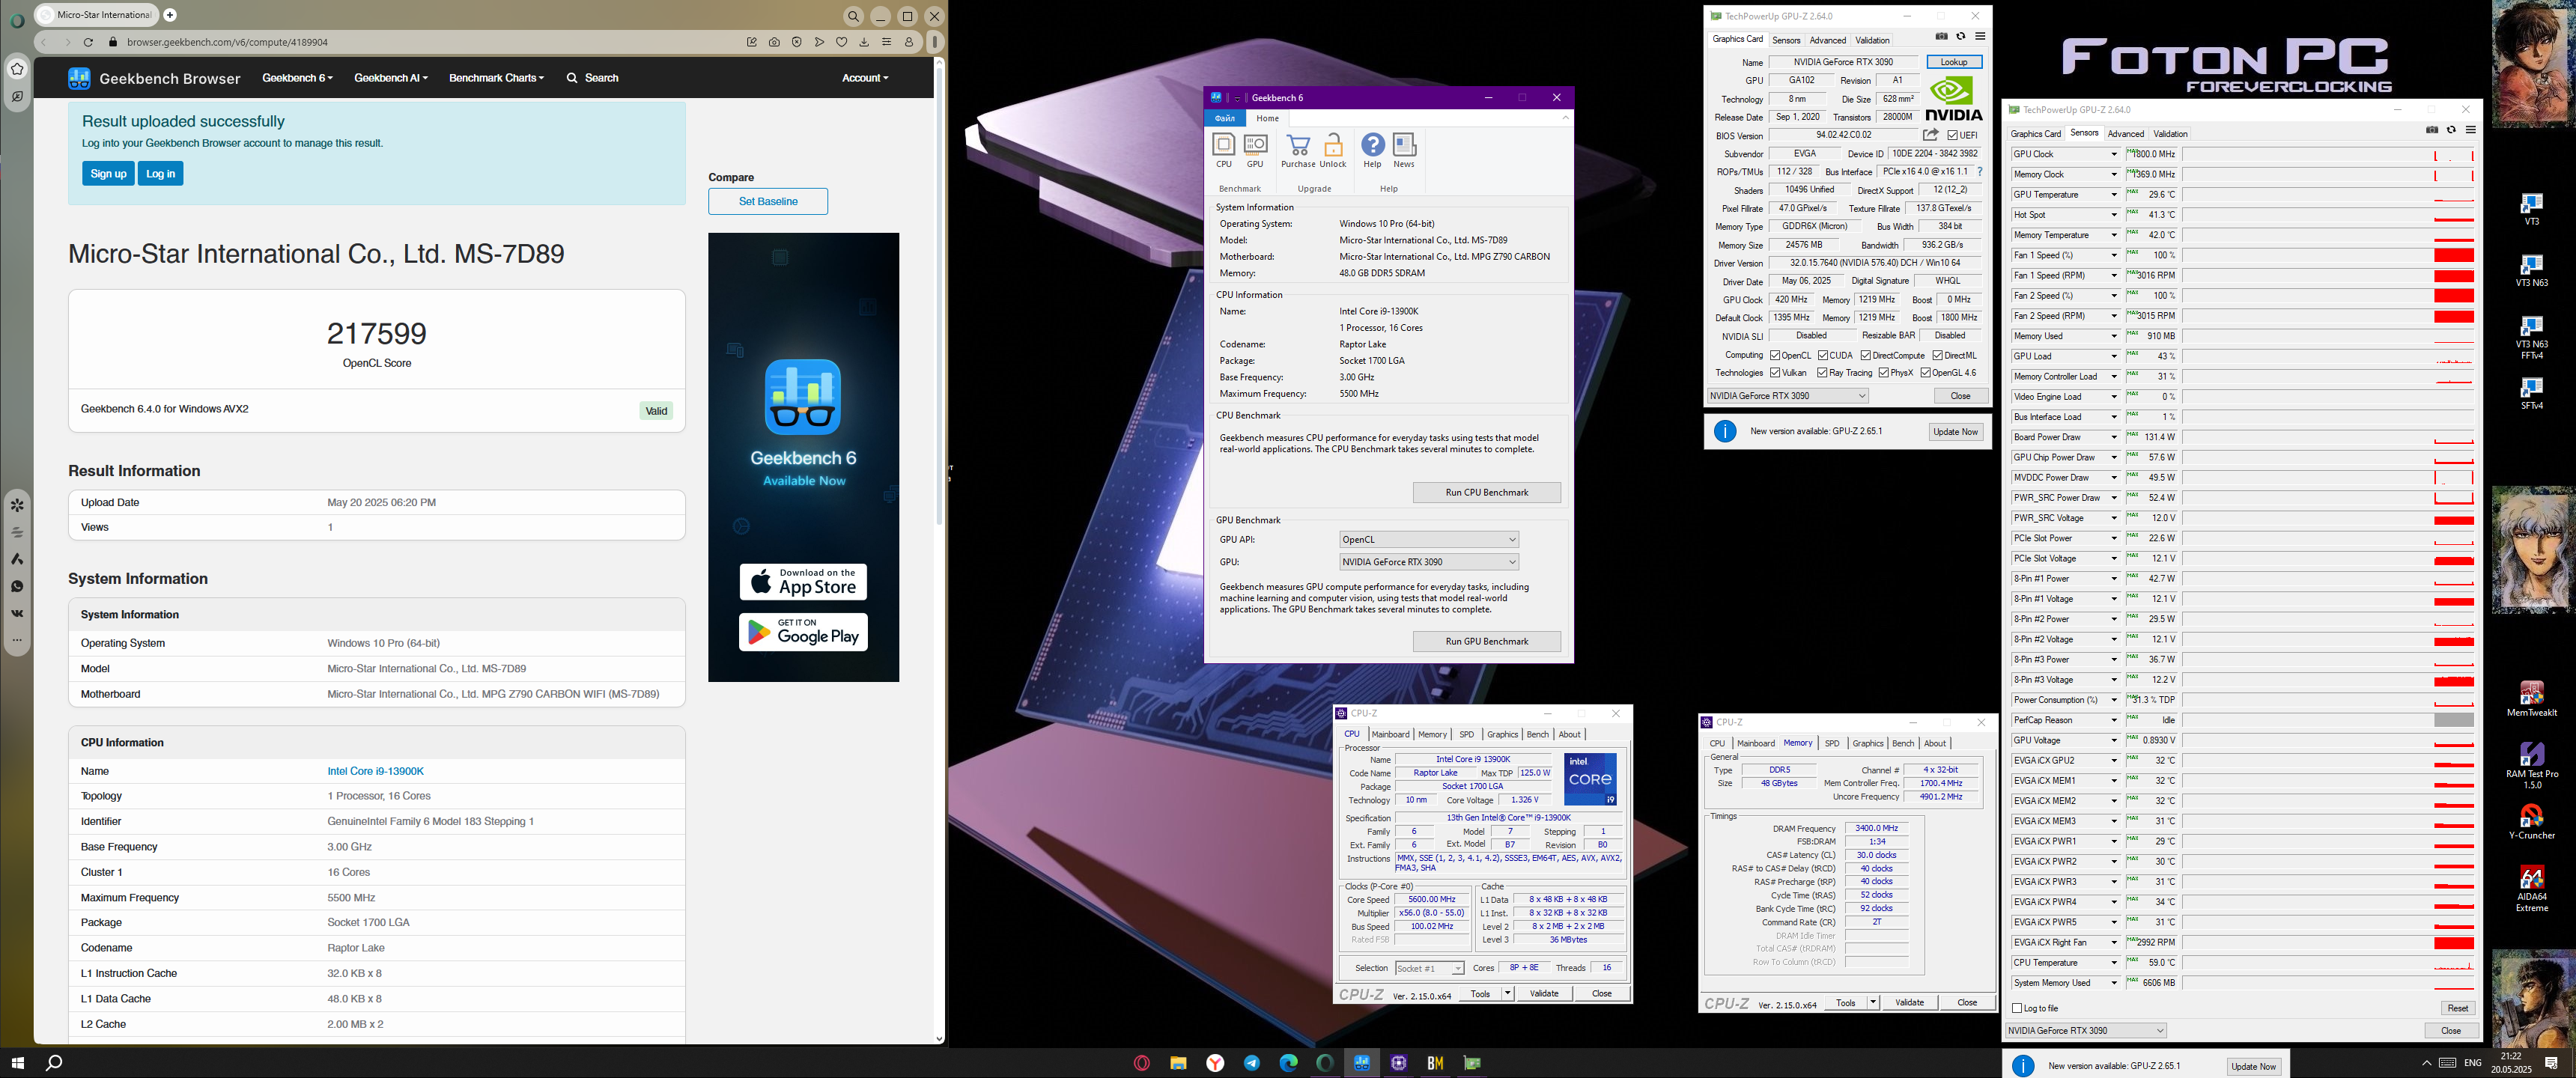Open browser downloads icon

coord(864,42)
